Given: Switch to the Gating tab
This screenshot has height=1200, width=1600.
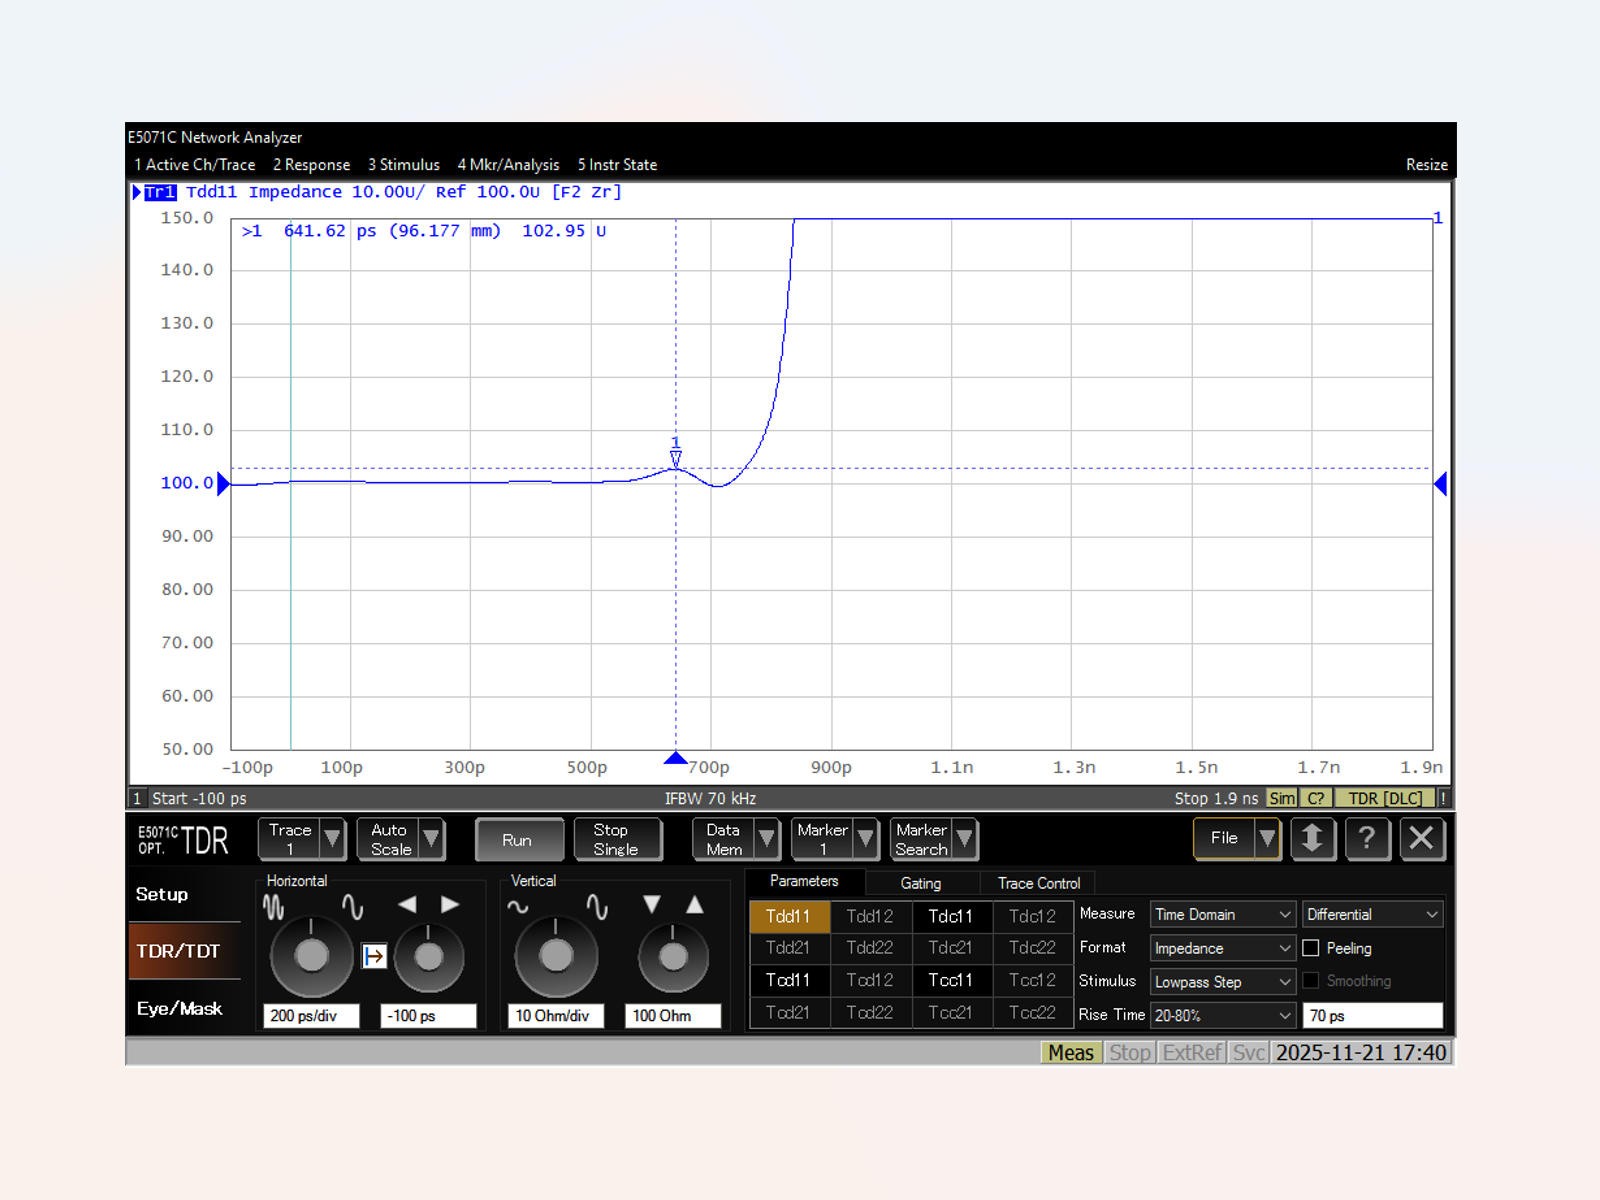Looking at the screenshot, I should pos(920,884).
